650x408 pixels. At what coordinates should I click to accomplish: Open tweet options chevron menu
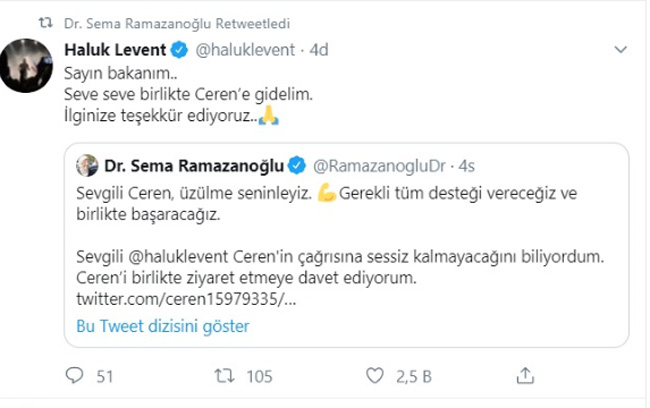point(621,49)
